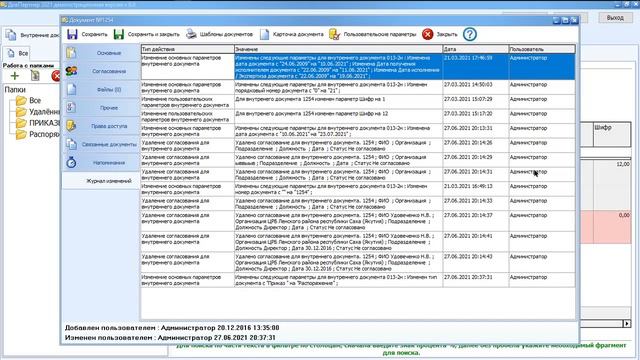Click the red delete folder icon in main window
The image size is (640, 360).
click(56, 76)
